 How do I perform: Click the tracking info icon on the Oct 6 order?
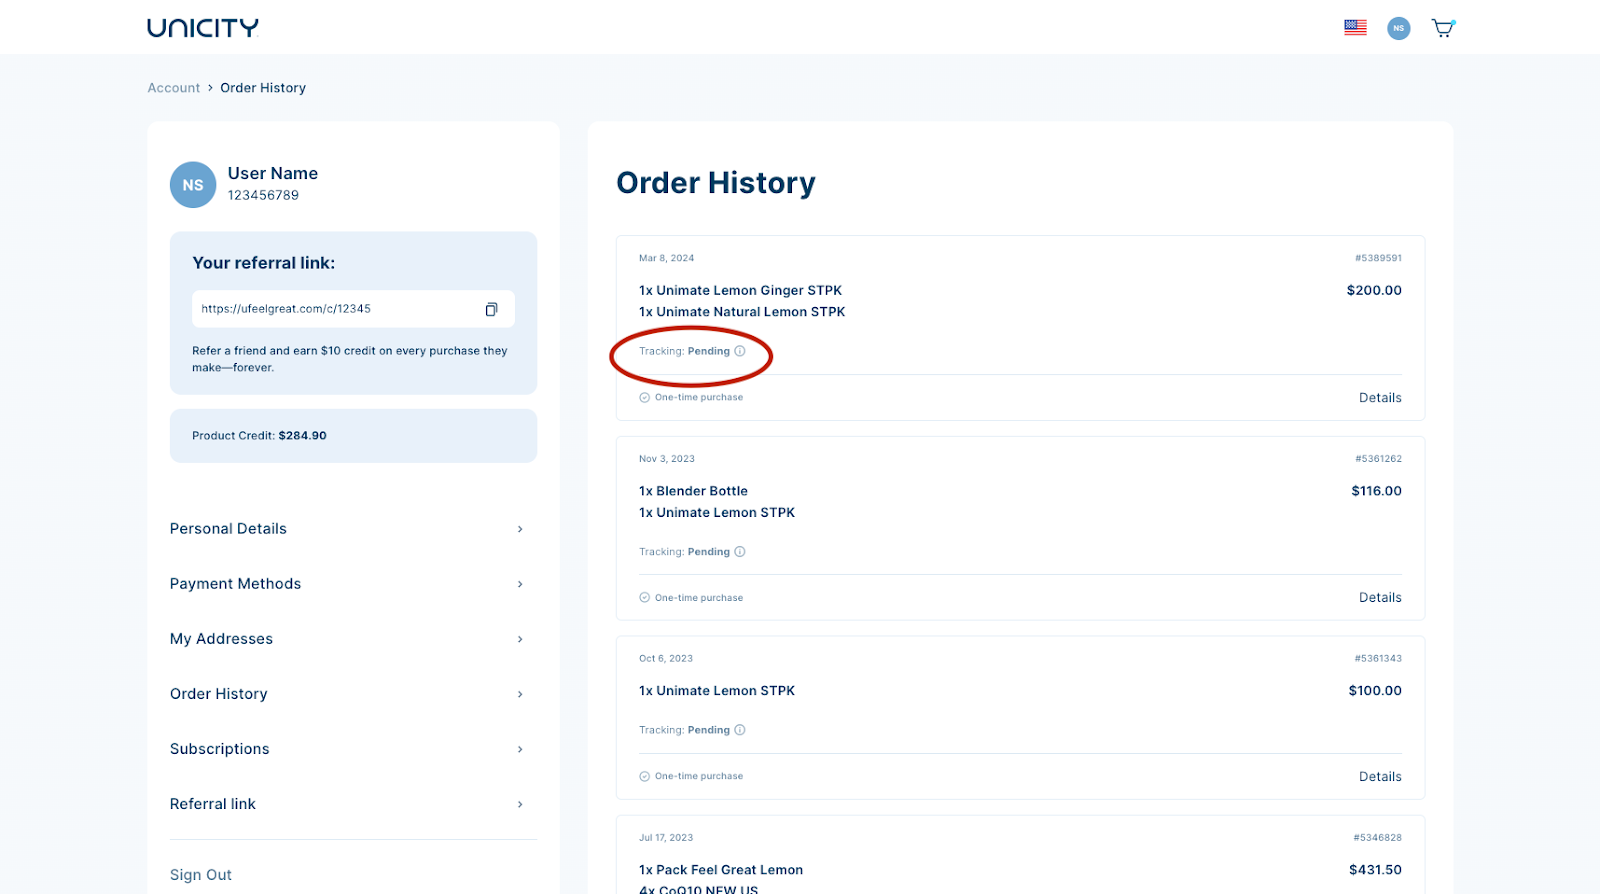pyautogui.click(x=740, y=730)
